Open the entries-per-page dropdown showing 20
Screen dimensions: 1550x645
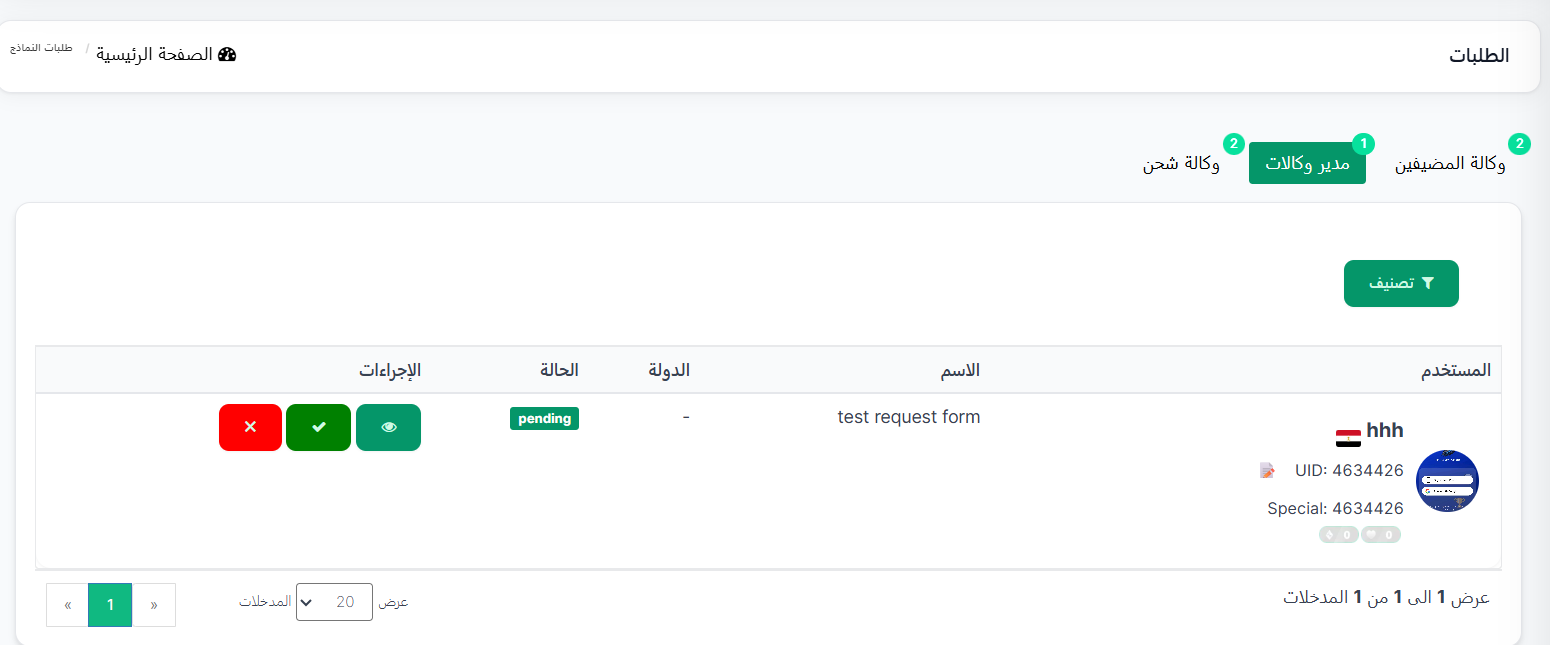click(x=334, y=602)
